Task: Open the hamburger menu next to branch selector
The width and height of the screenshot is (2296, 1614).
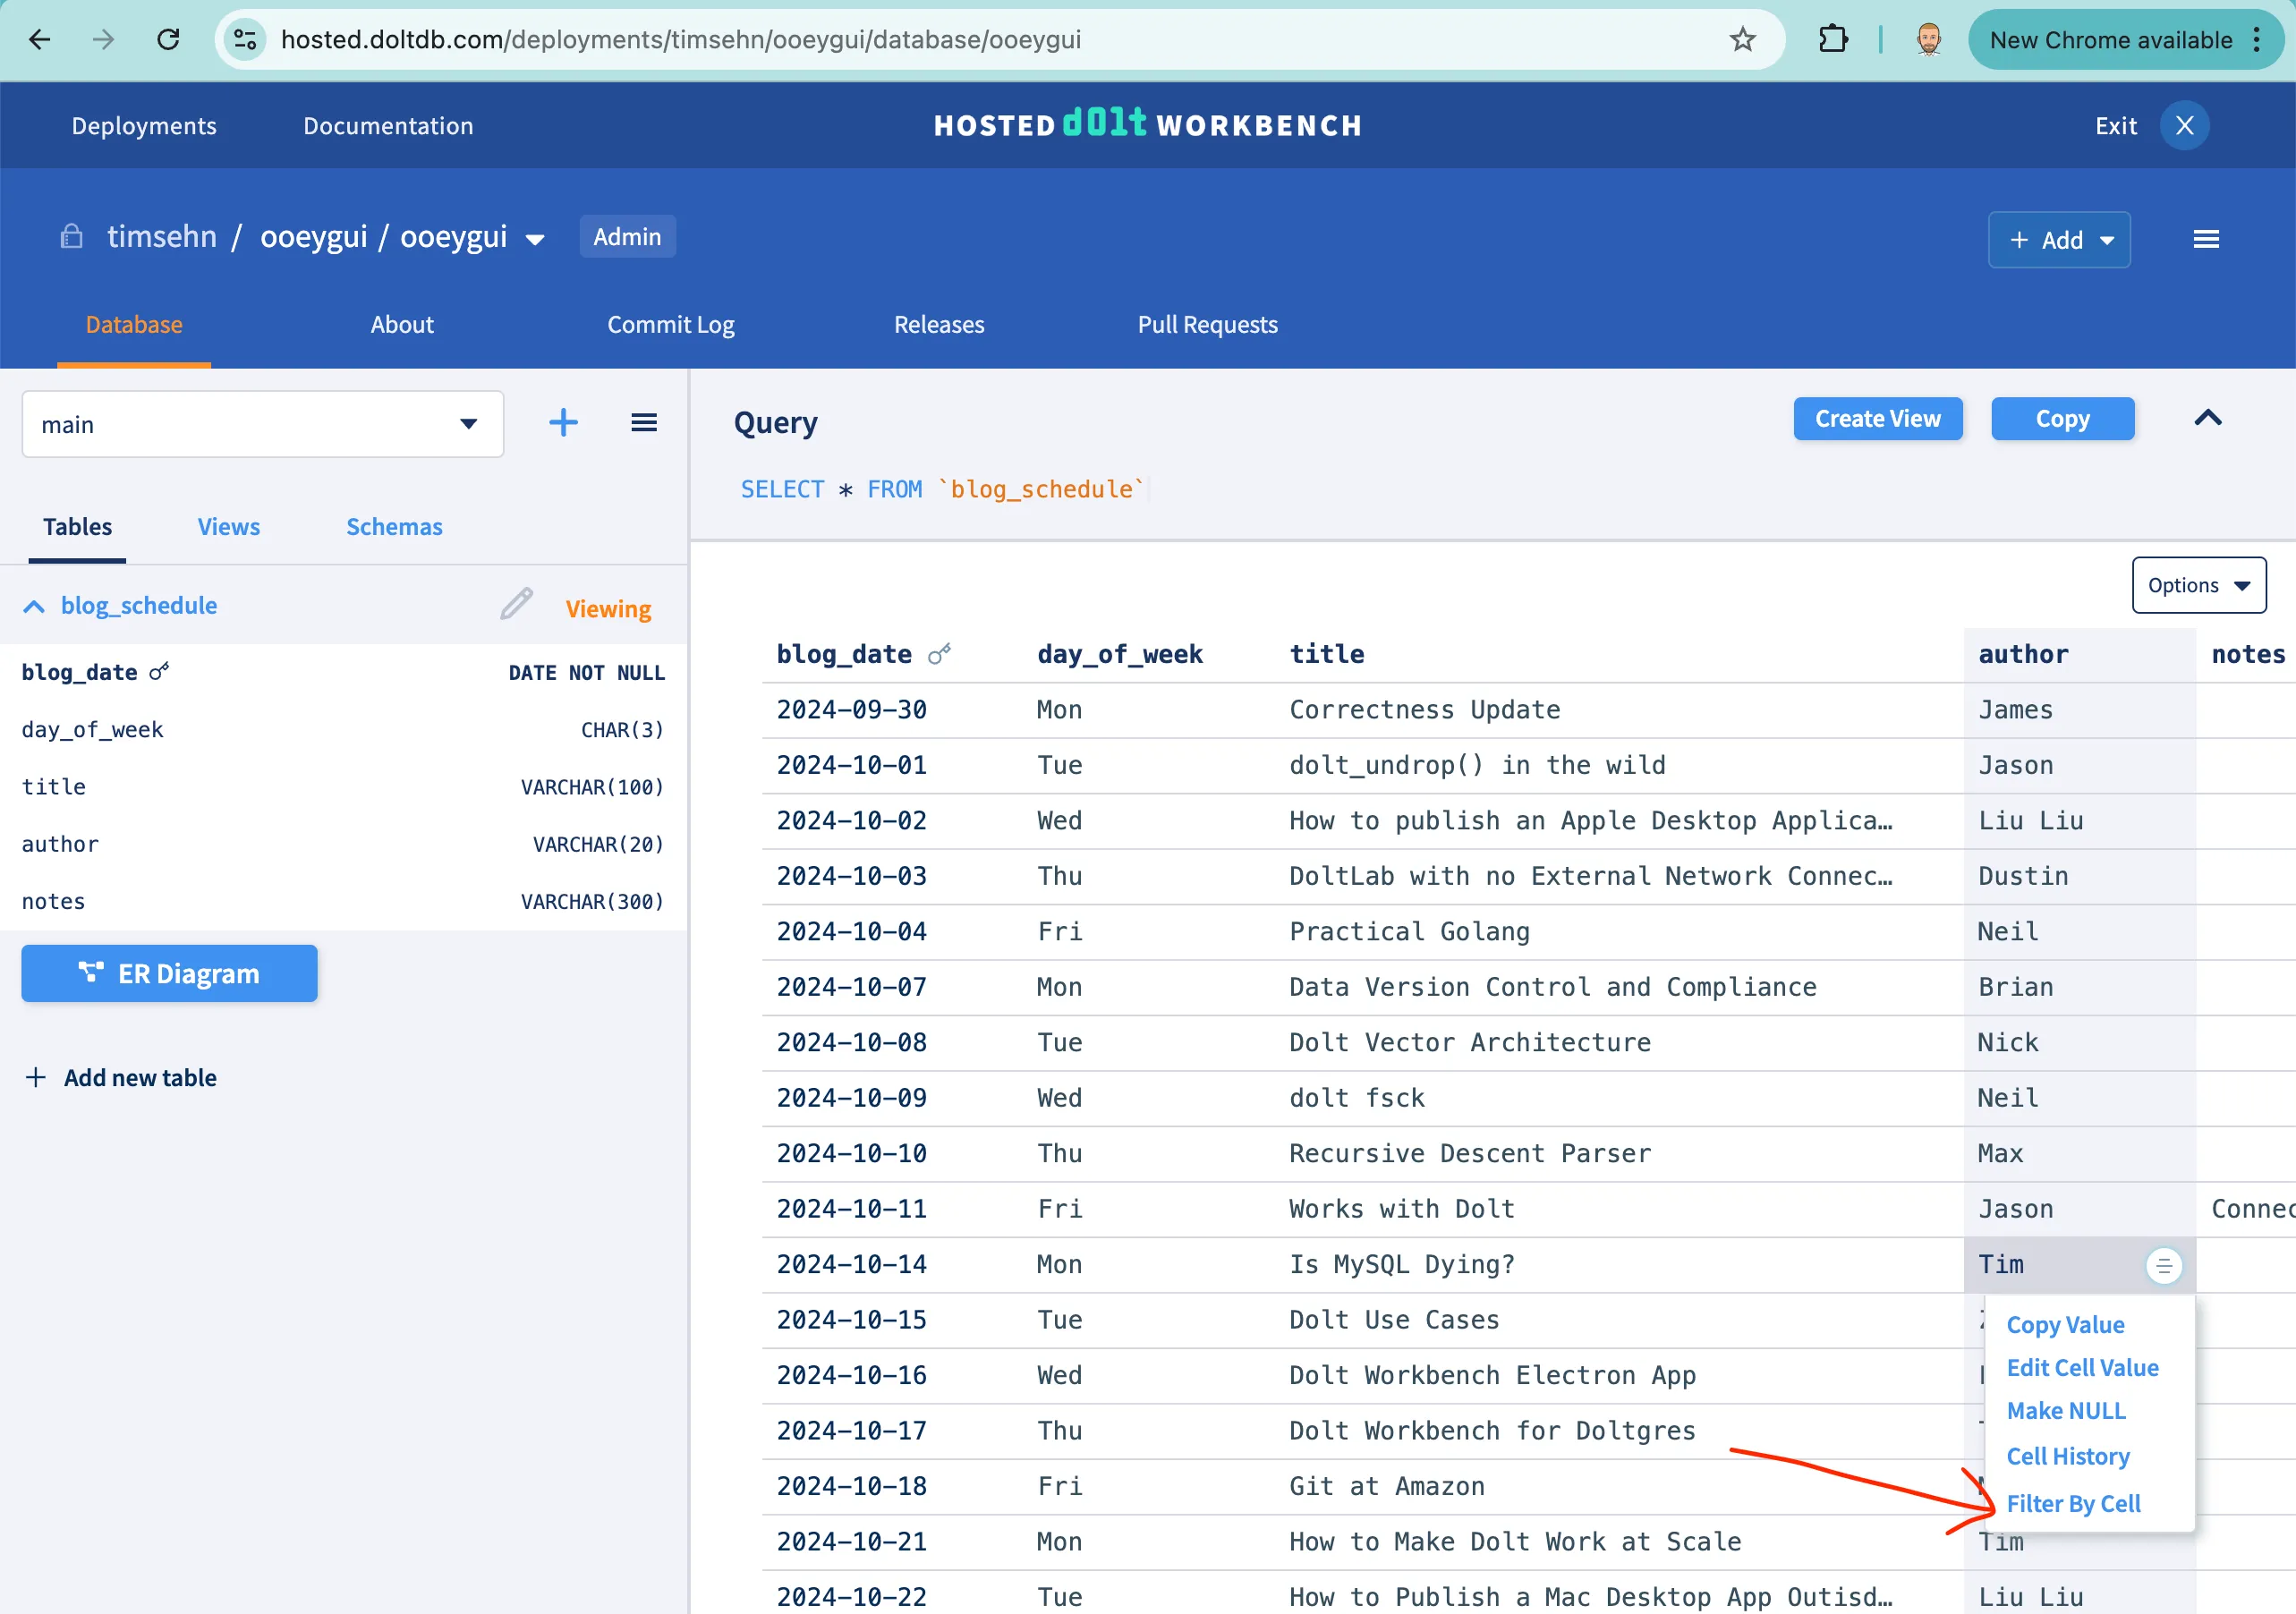Action: click(x=644, y=423)
